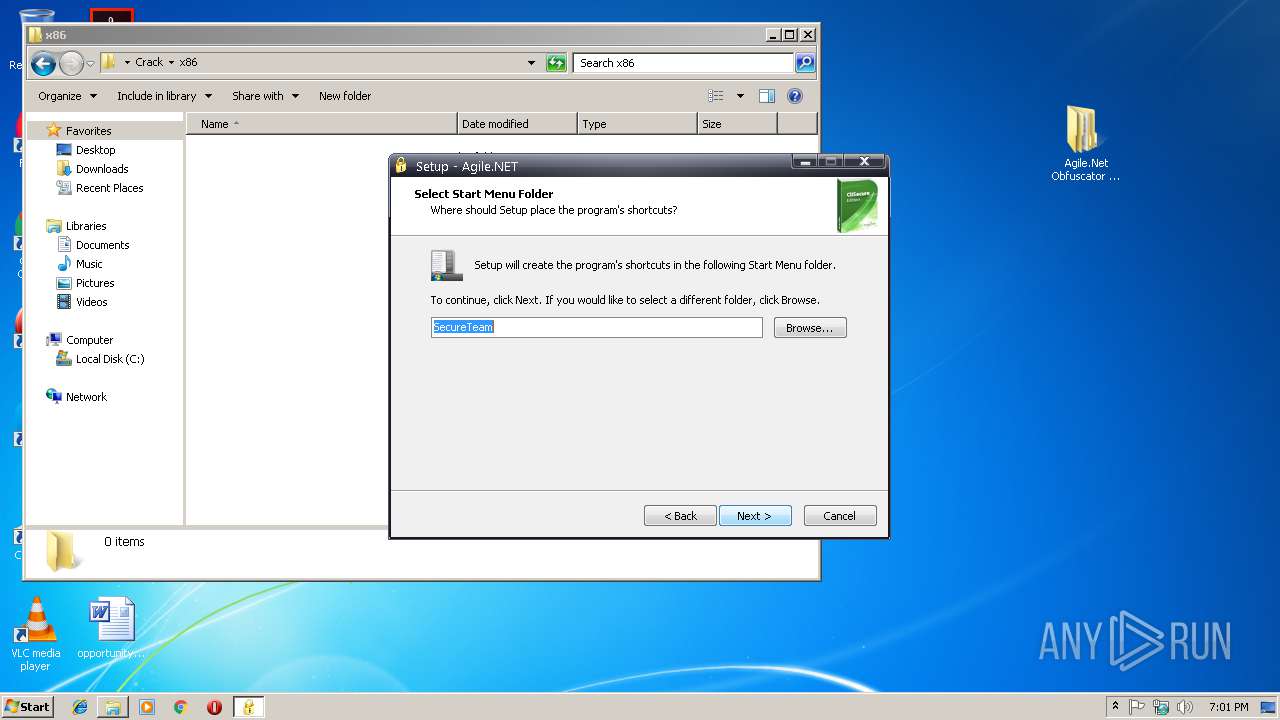Select VLC media player desktop shortcut
Viewport: 1280px width, 720px height.
tap(35, 634)
